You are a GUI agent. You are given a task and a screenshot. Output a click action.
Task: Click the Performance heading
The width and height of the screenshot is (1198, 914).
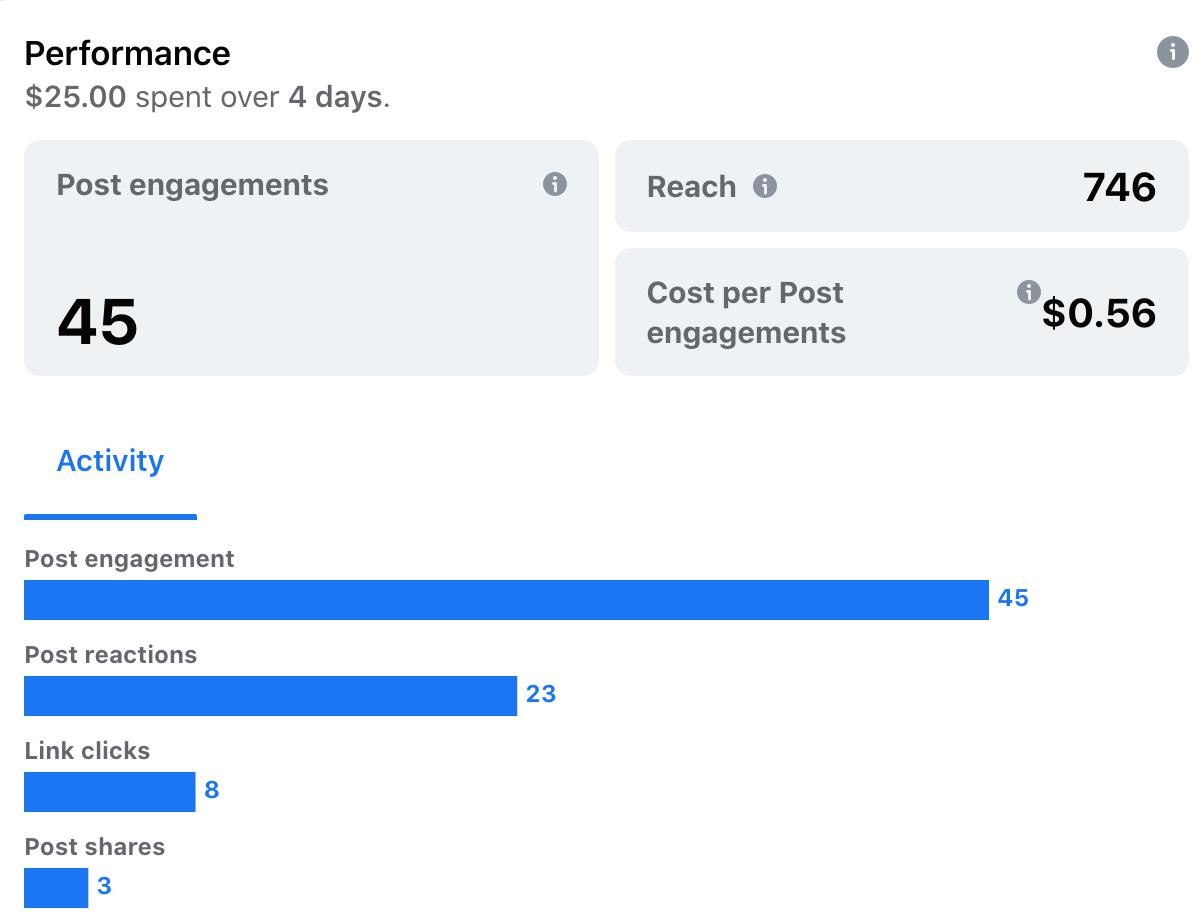coord(127,53)
